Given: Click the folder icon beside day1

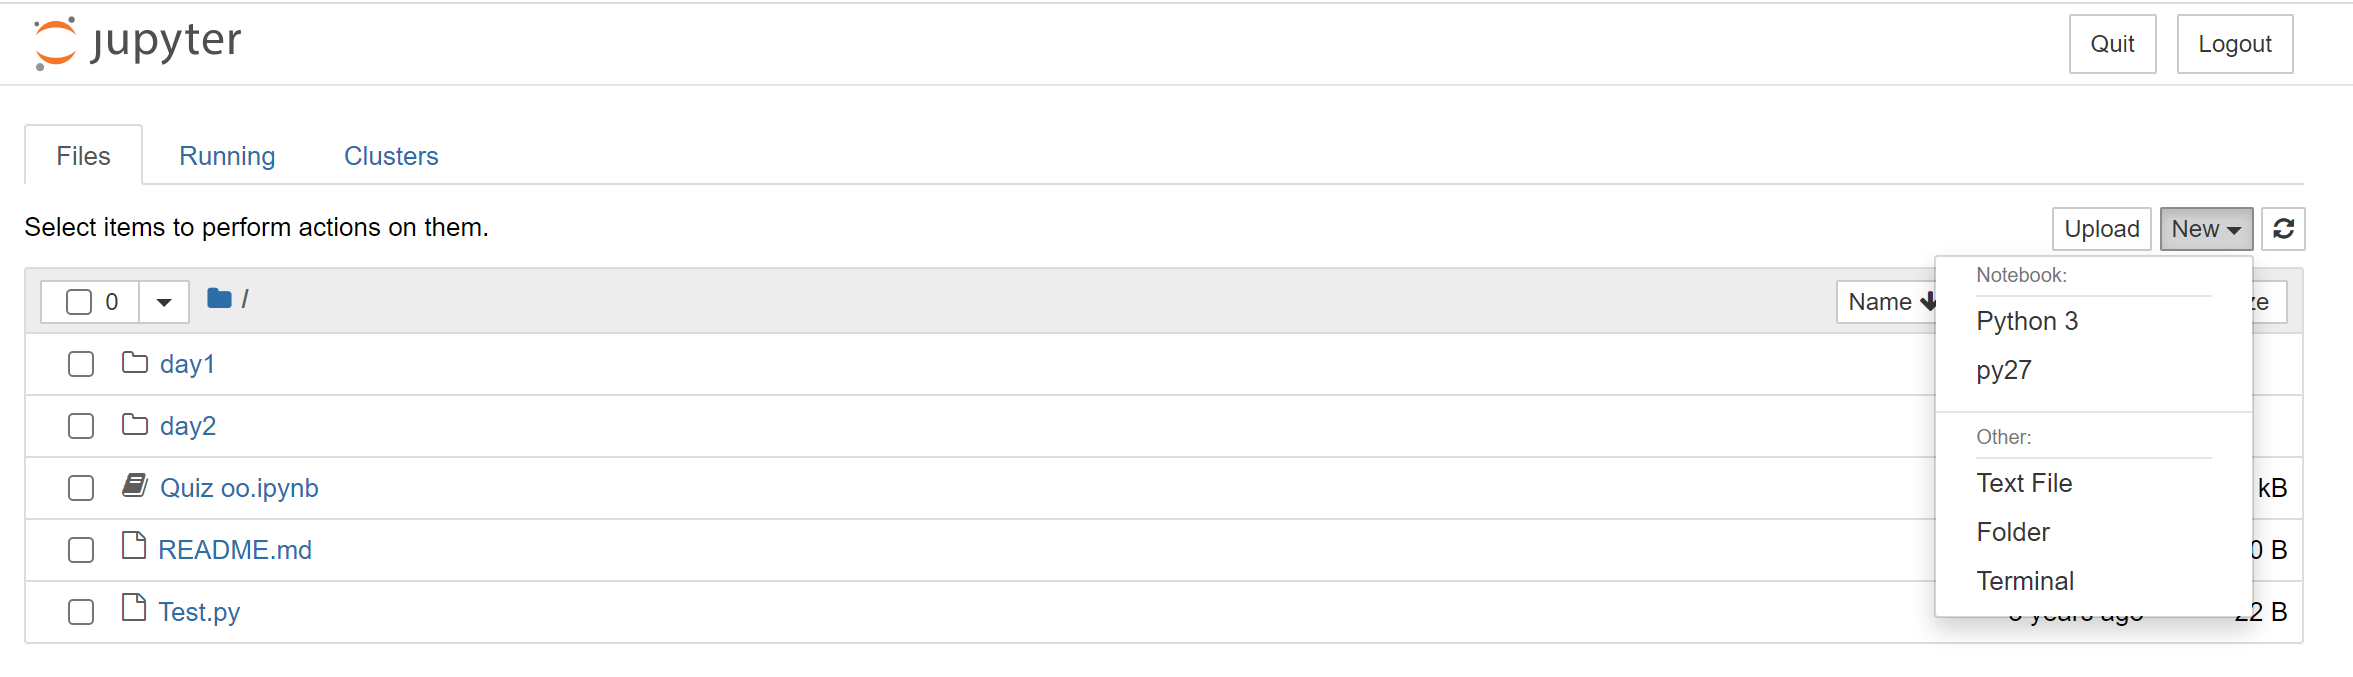Looking at the screenshot, I should pyautogui.click(x=135, y=363).
